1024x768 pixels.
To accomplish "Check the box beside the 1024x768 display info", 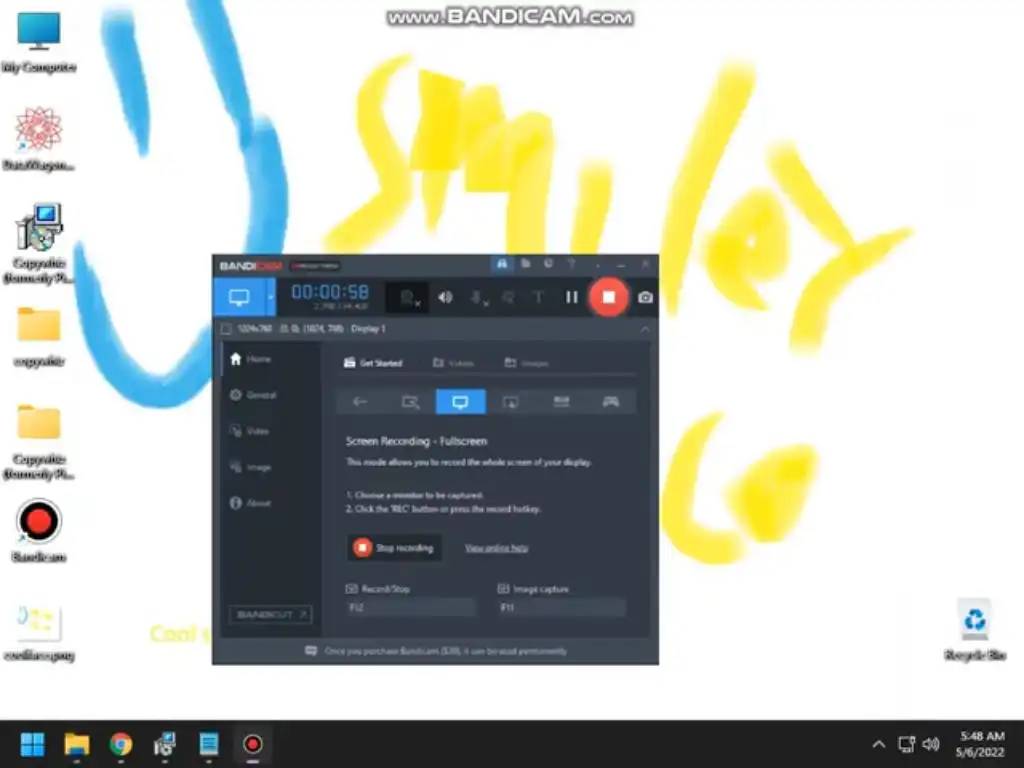I will (x=226, y=328).
